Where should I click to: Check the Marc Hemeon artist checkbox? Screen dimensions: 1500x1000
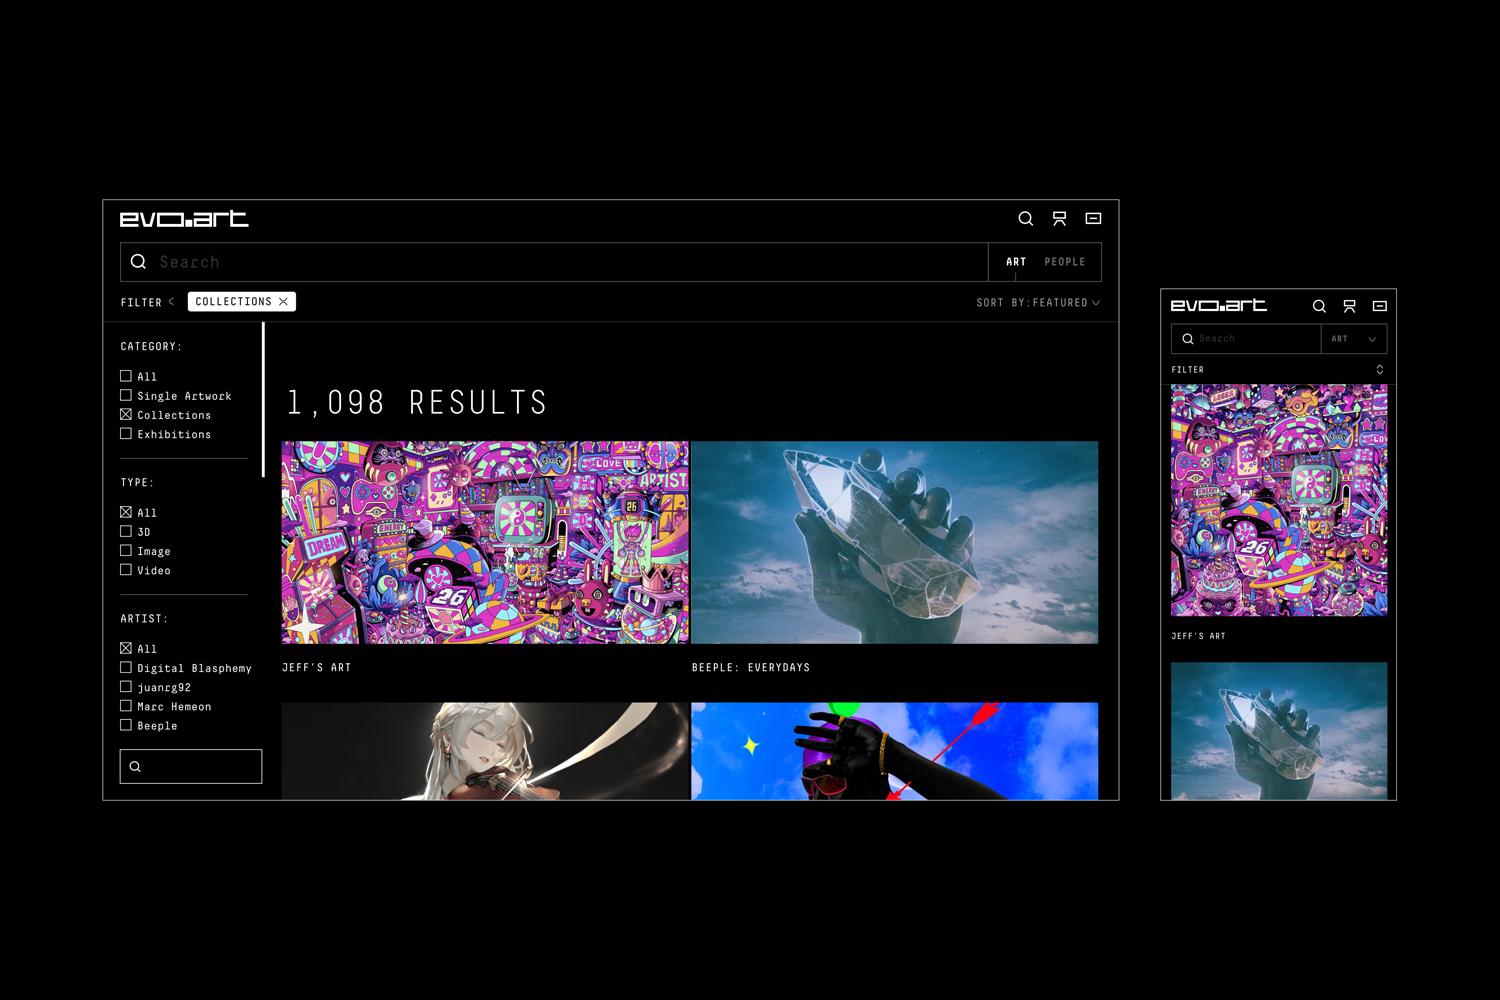point(126,706)
